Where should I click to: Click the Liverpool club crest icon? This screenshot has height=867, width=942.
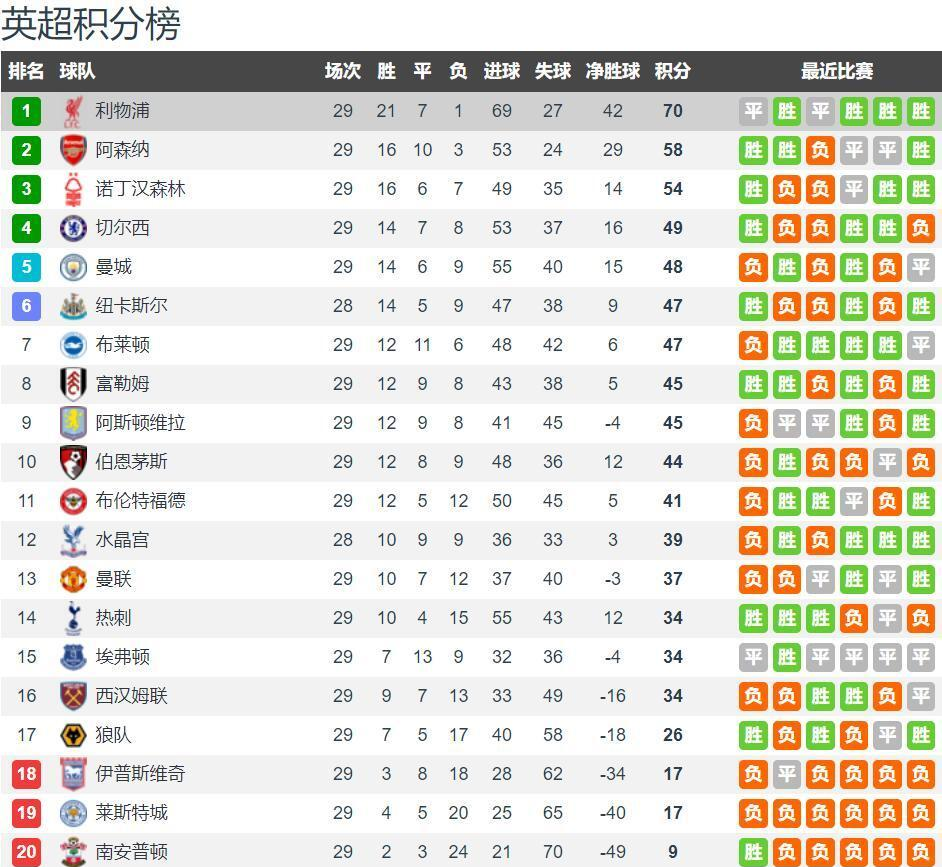[x=73, y=112]
